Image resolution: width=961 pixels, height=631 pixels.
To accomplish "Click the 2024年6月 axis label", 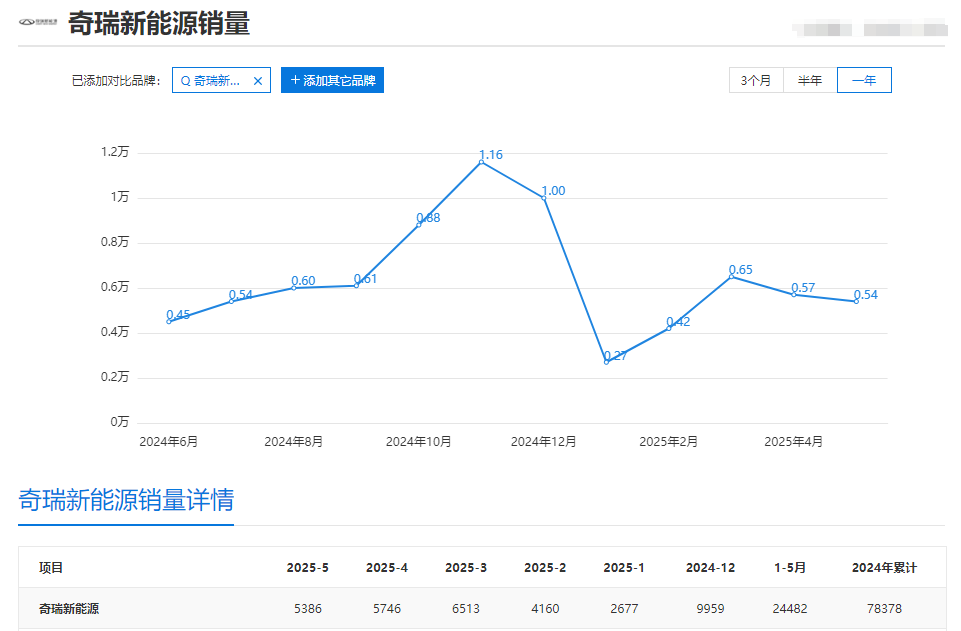I will (x=169, y=442).
